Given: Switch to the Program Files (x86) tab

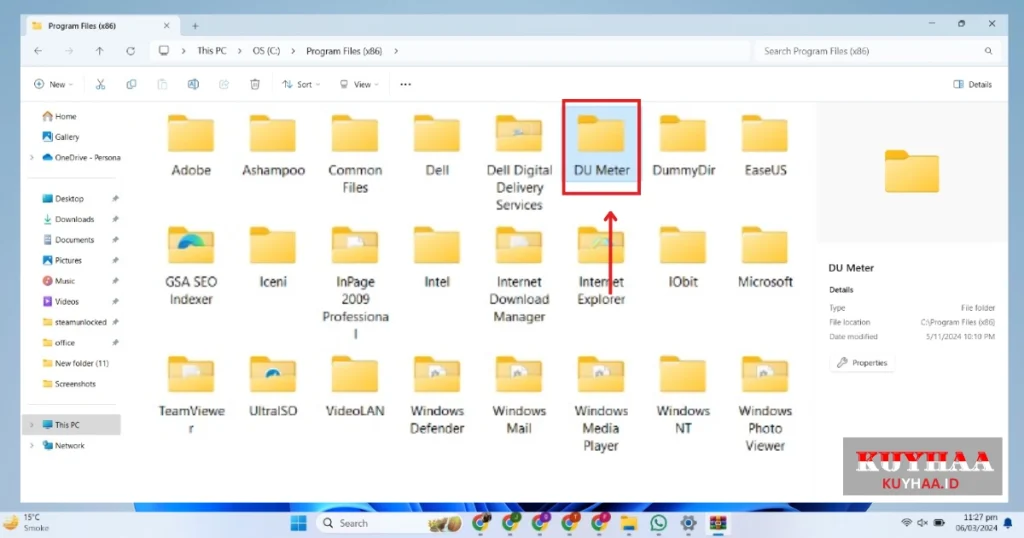Looking at the screenshot, I should (101, 26).
